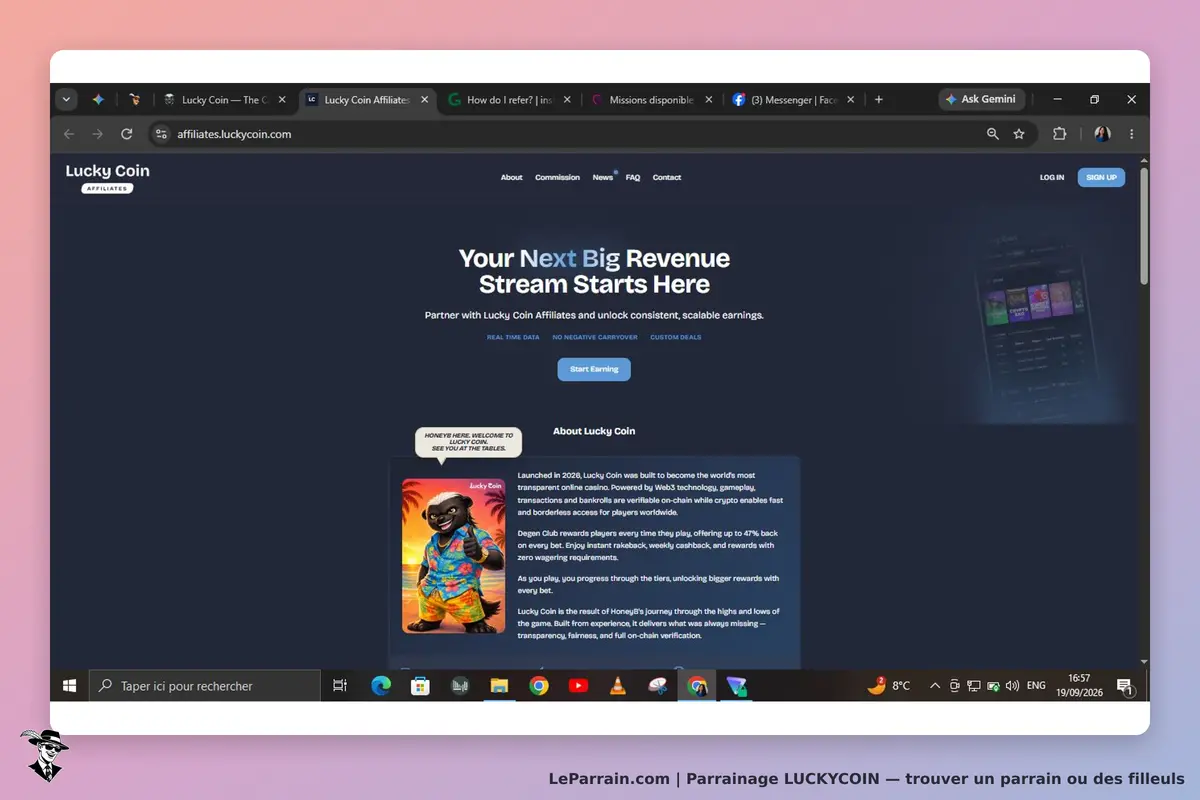
Task: Open the News menu item
Action: coord(602,178)
